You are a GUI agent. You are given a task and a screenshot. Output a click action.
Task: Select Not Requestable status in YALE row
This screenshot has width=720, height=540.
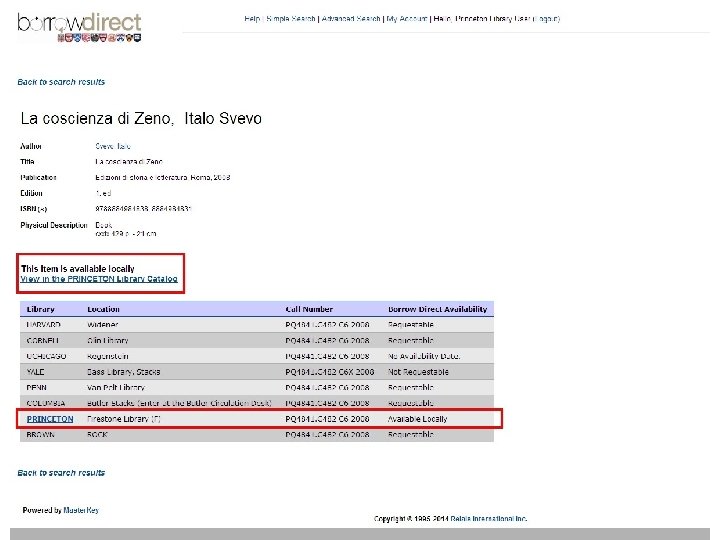pos(418,372)
